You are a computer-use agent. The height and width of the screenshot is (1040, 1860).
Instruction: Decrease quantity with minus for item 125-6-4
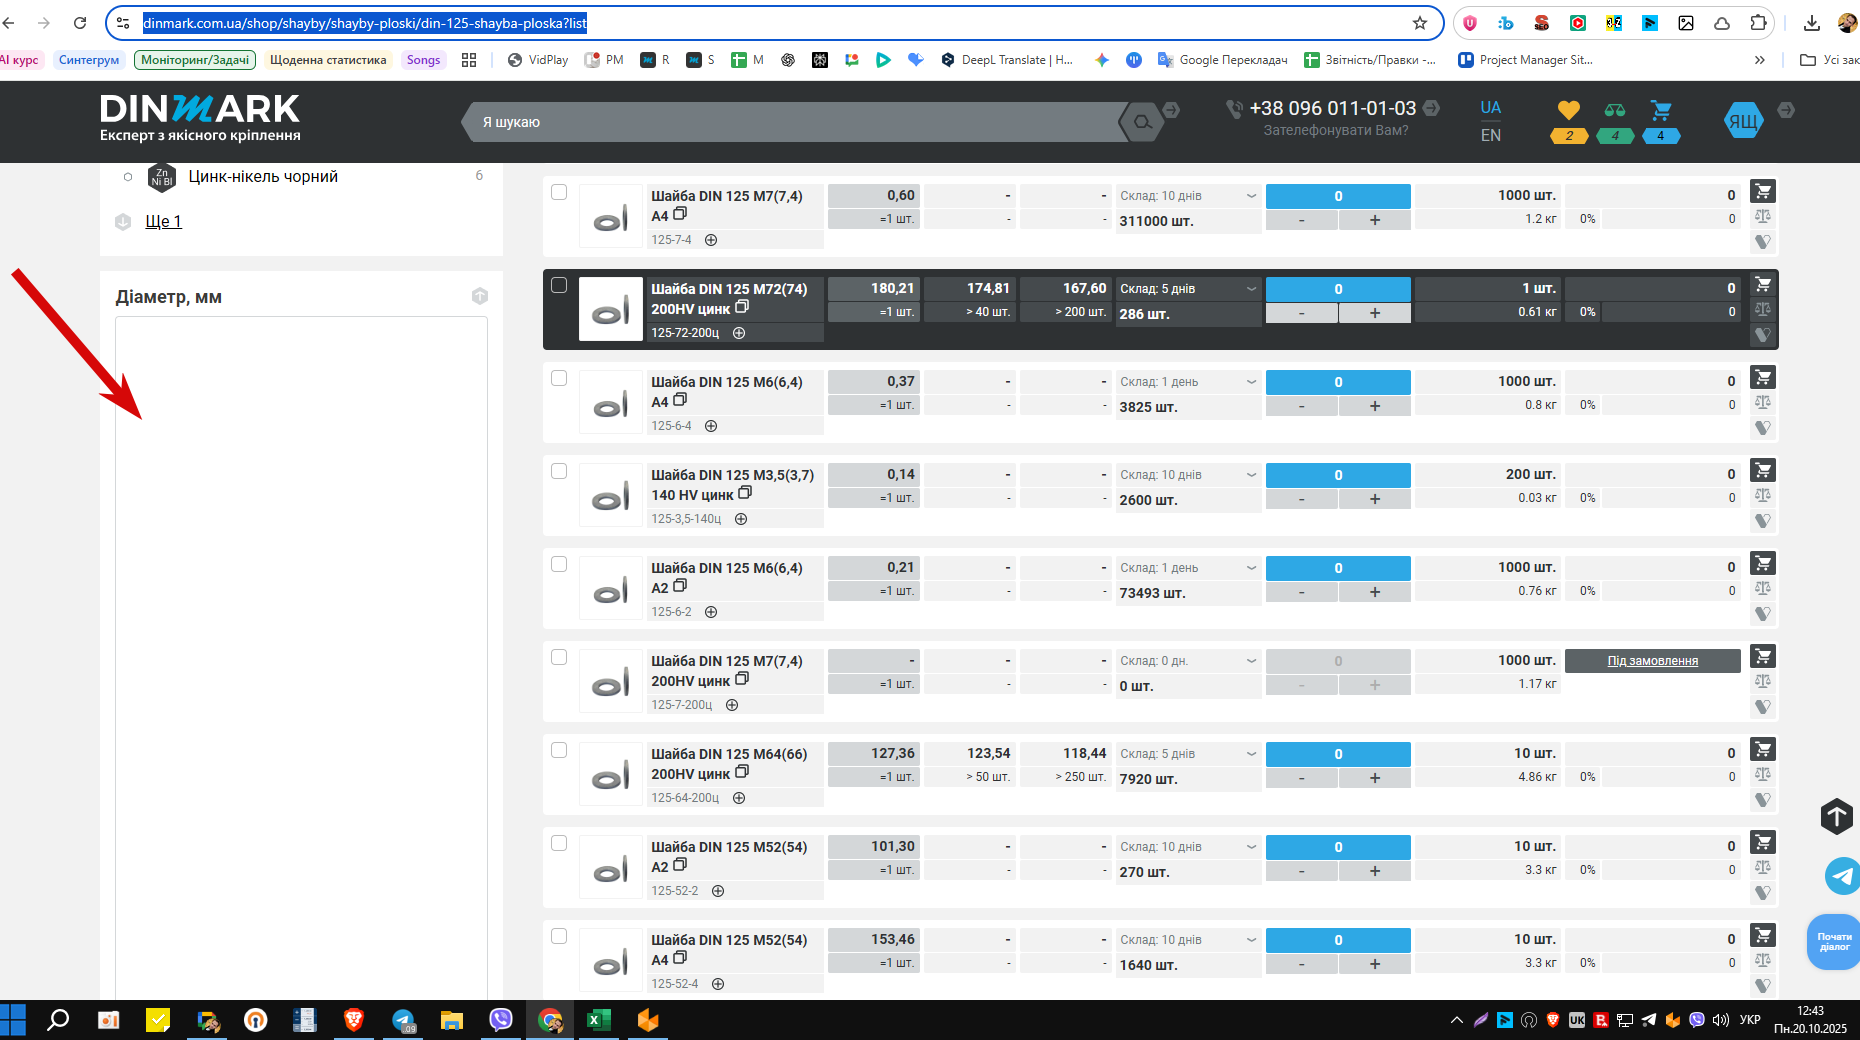coord(1301,406)
